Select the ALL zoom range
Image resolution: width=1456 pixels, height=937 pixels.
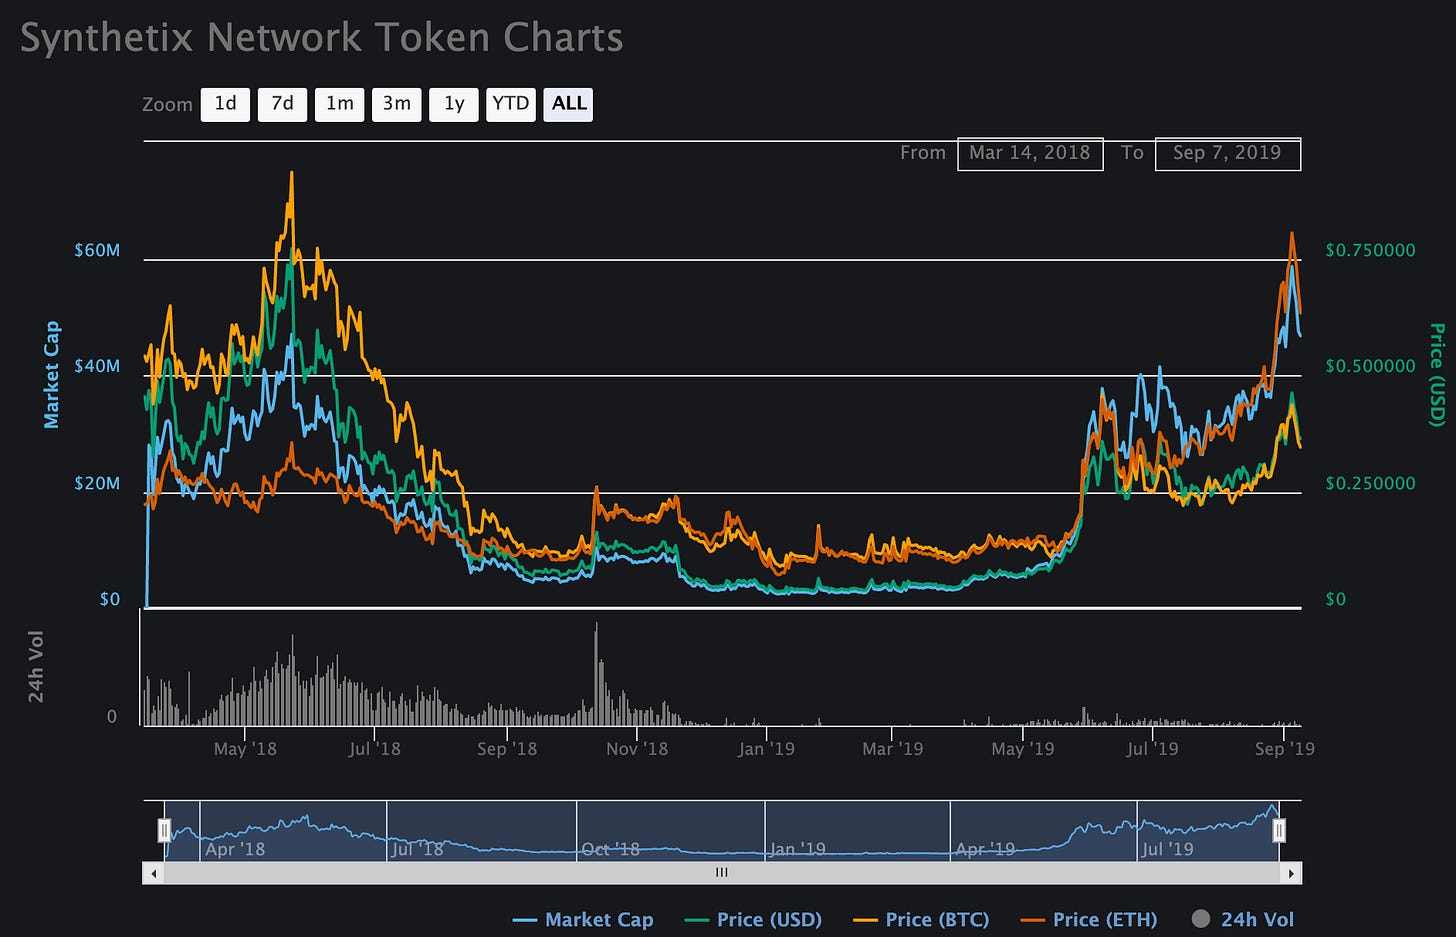pos(568,104)
